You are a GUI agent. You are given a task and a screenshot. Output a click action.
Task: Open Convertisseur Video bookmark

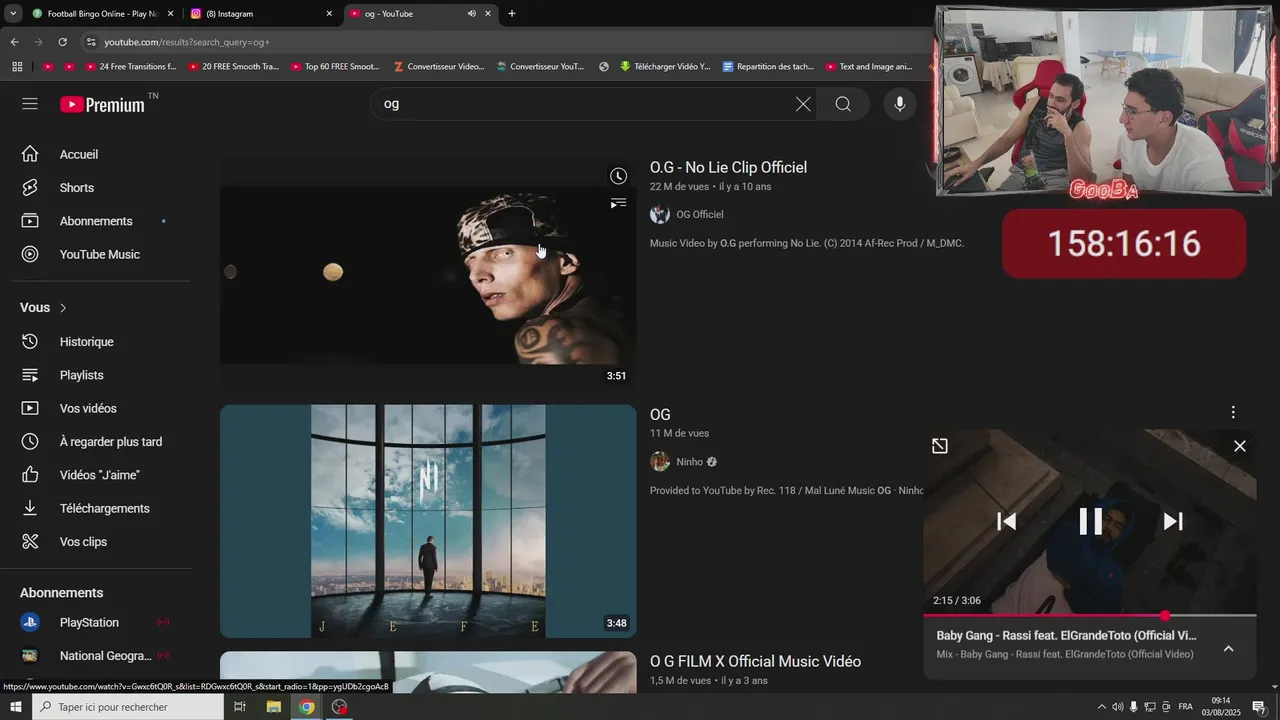439,67
